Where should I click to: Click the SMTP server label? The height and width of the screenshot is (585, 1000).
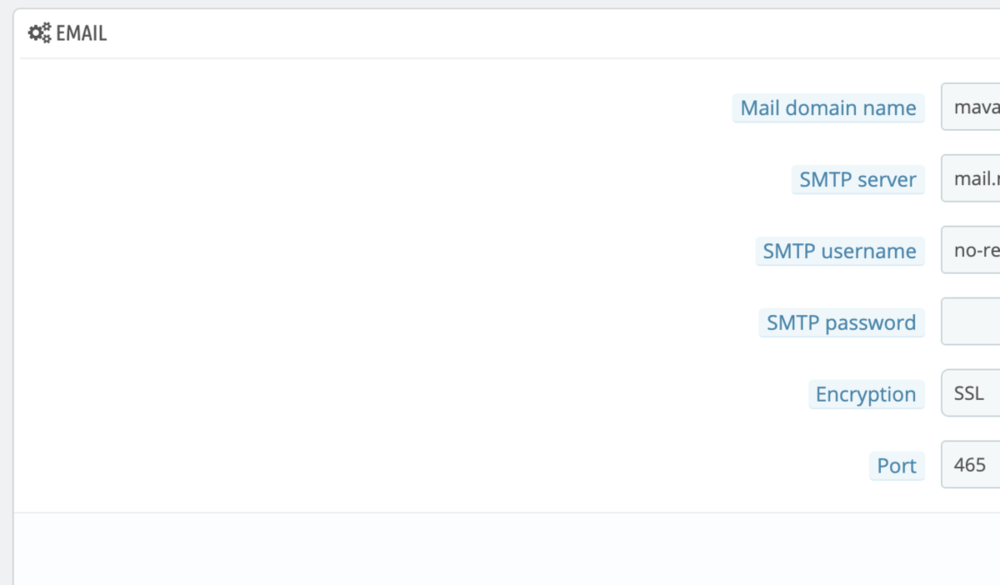pyautogui.click(x=858, y=180)
